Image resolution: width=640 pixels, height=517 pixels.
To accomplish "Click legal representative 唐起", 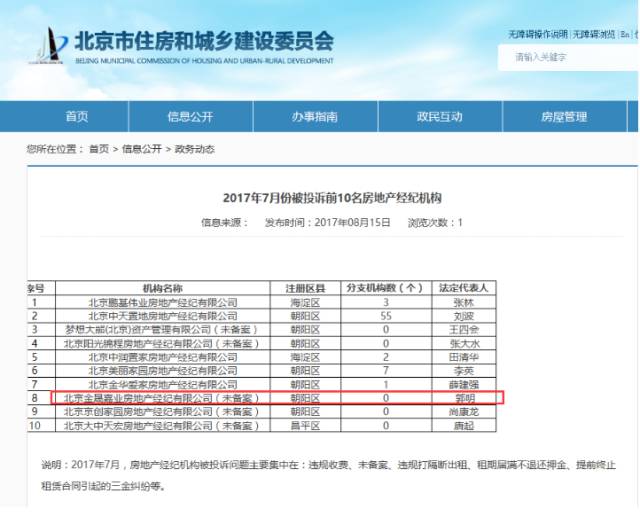I will coord(464,426).
